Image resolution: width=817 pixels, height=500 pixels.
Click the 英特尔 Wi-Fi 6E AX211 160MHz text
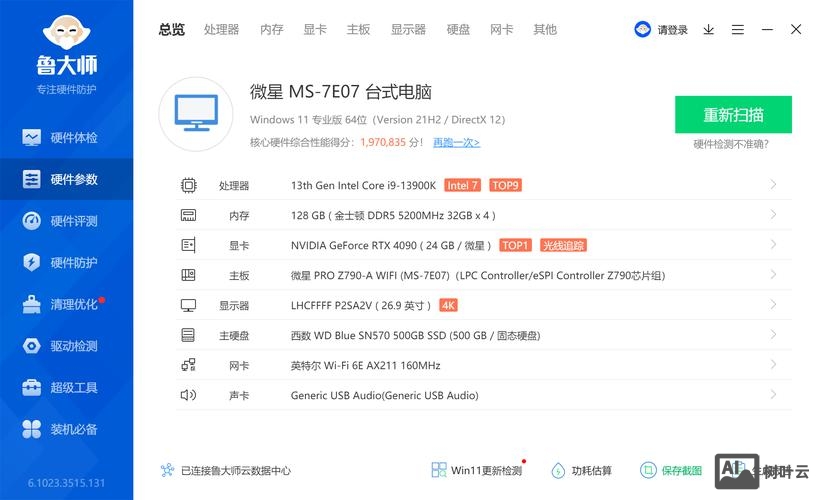click(365, 366)
